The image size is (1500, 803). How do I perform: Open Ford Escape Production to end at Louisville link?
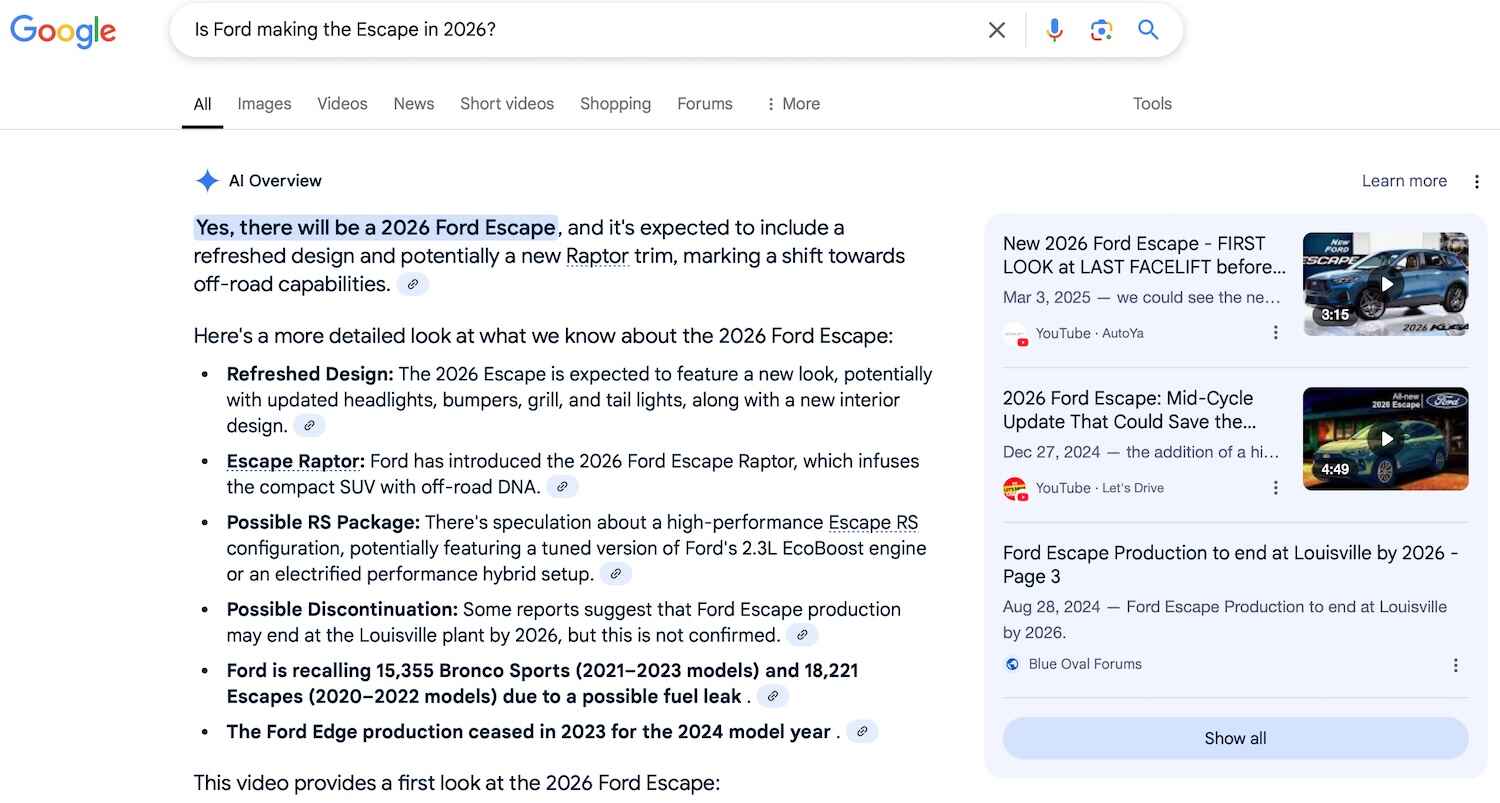1230,564
